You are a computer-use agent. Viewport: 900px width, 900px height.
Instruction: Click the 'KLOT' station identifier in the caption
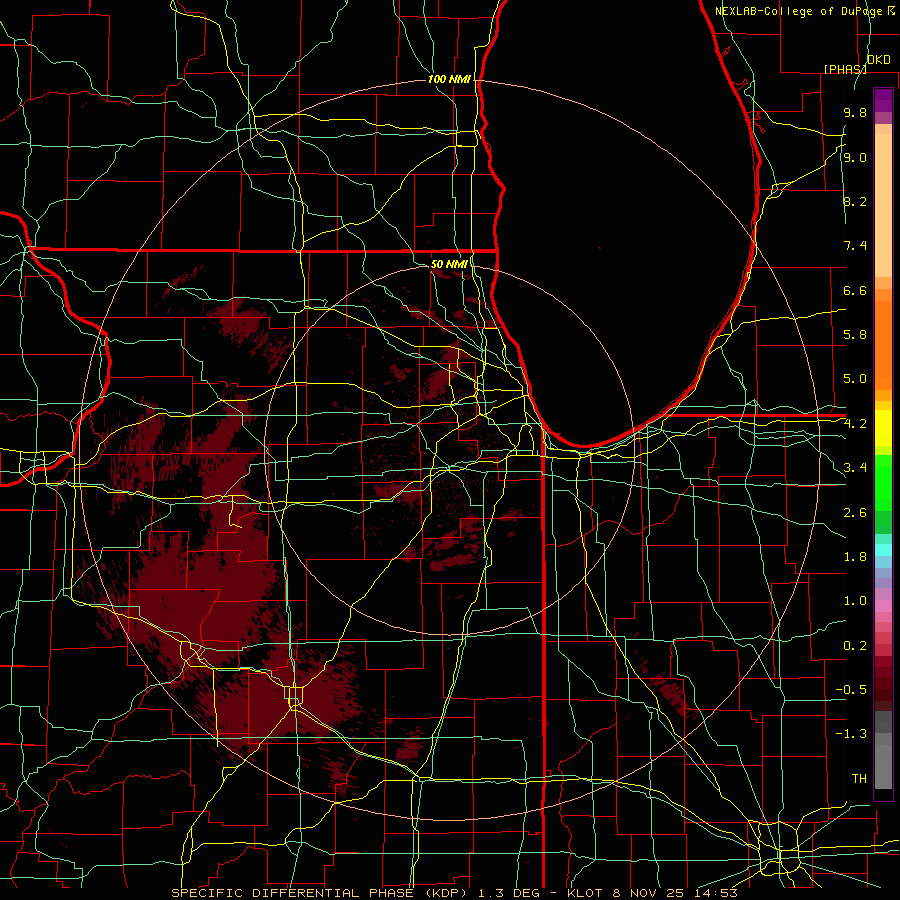coord(583,893)
